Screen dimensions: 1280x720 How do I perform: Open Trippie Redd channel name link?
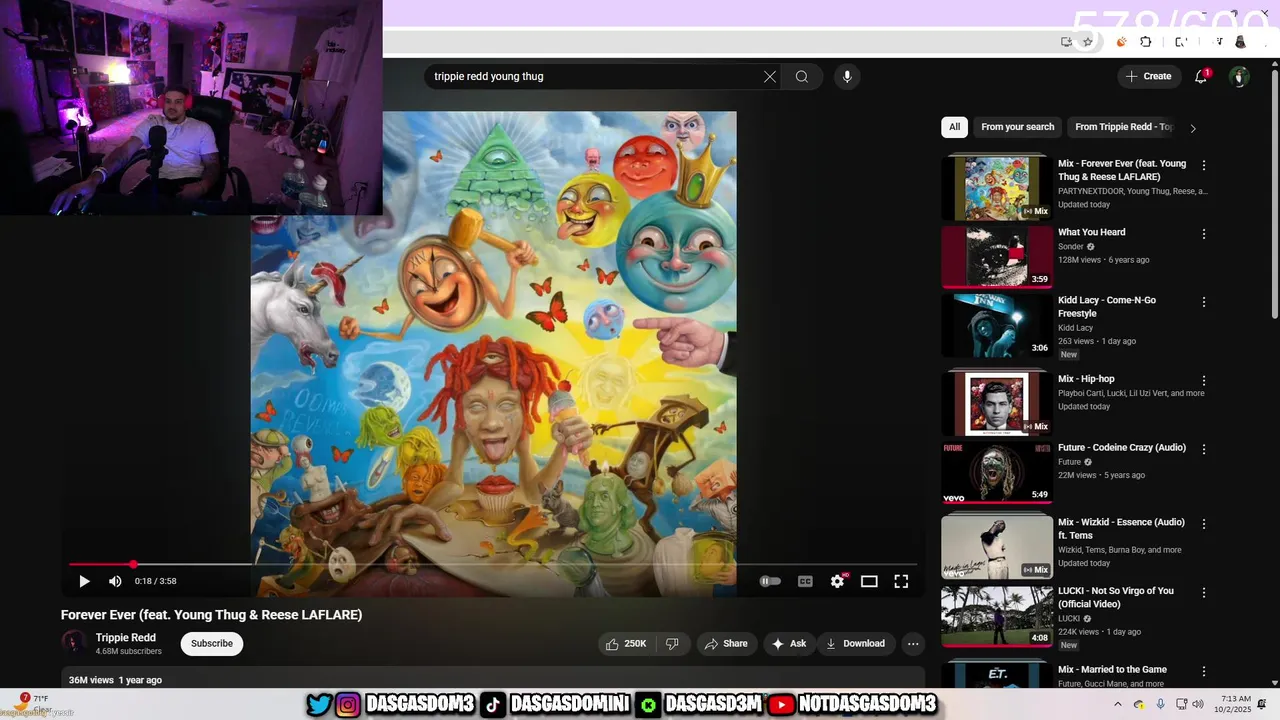click(x=126, y=638)
